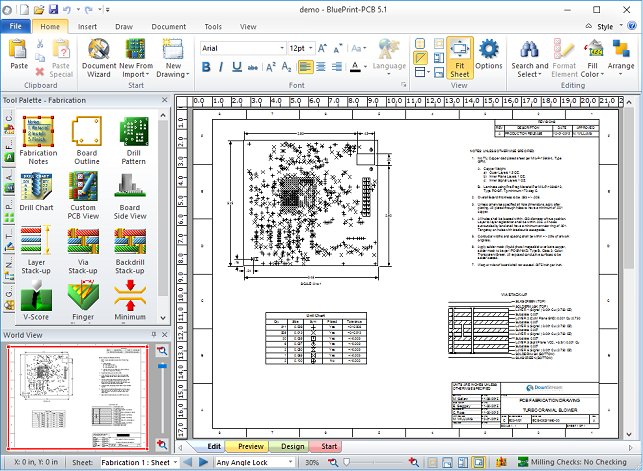Open the Style menu button
The image size is (643, 471).
coord(604,26)
